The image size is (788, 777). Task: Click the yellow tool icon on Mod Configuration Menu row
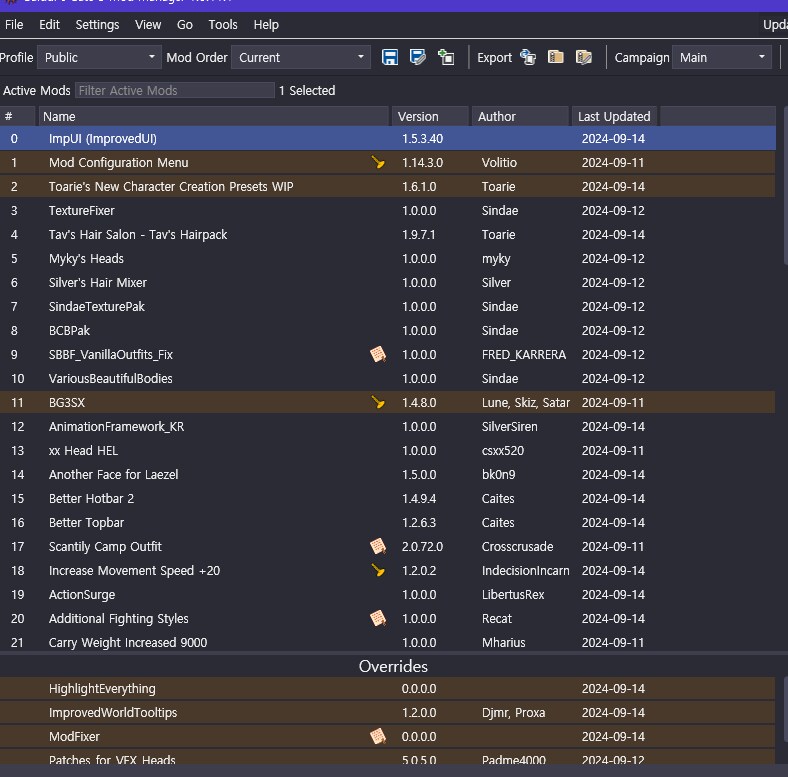[378, 163]
